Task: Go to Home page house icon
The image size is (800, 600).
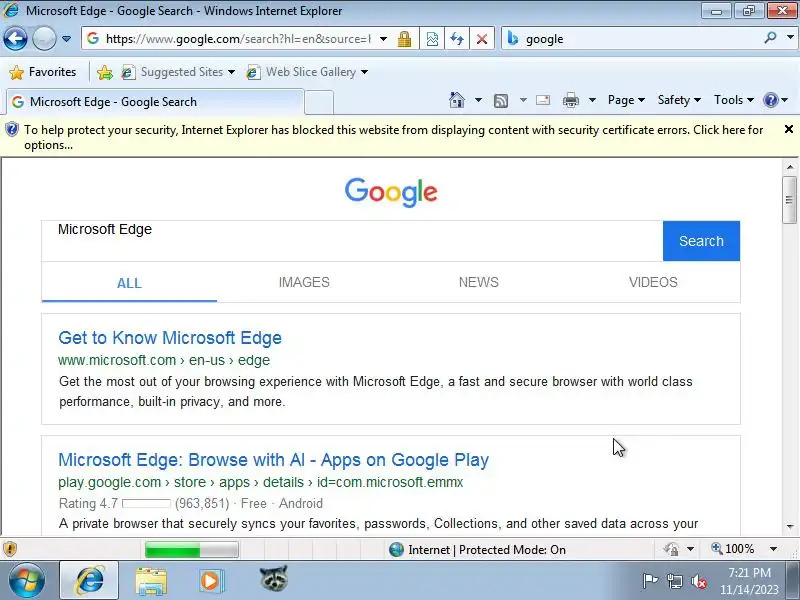Action: 457,100
